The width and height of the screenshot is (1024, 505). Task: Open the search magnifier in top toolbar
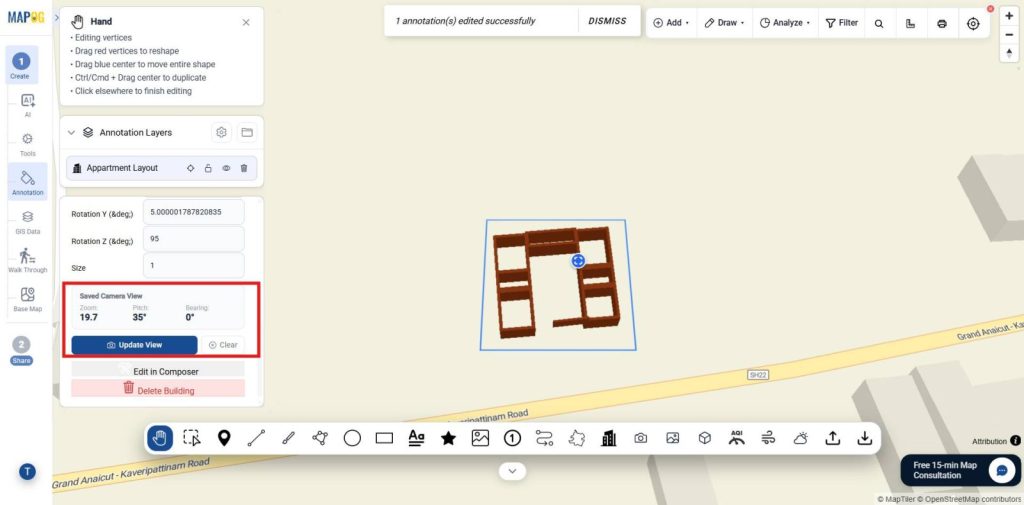pyautogui.click(x=879, y=23)
